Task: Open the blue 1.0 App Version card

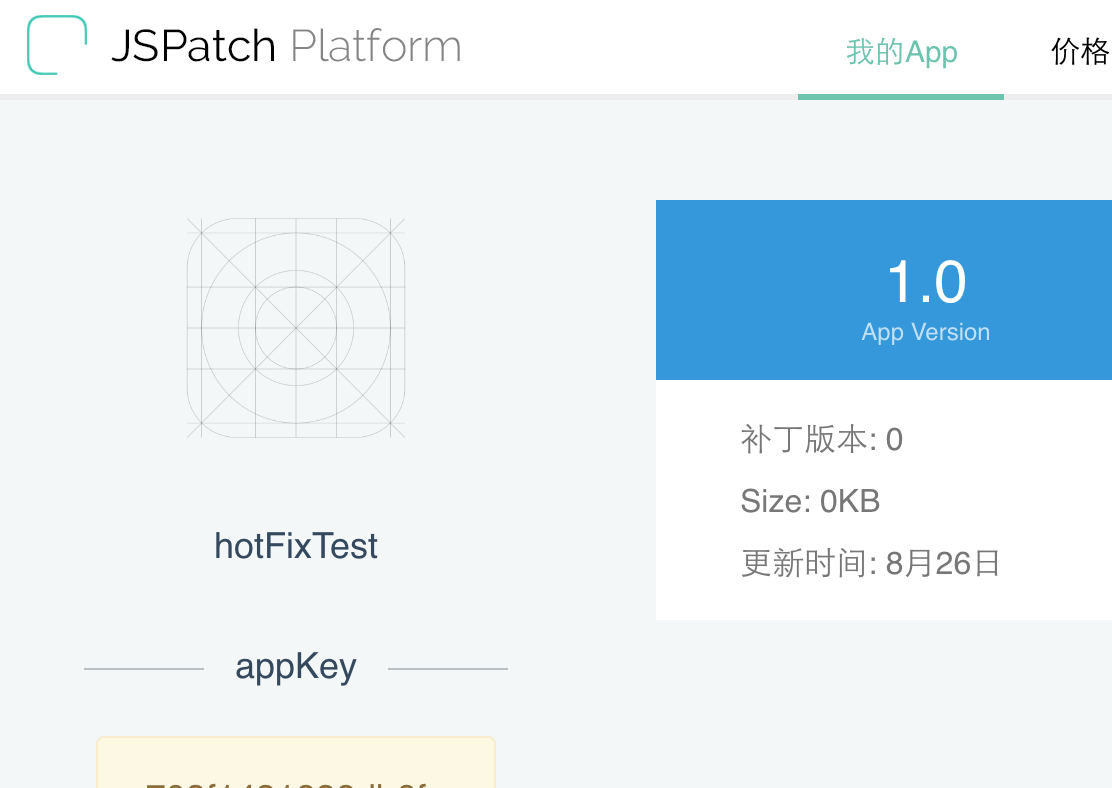Action: click(884, 290)
